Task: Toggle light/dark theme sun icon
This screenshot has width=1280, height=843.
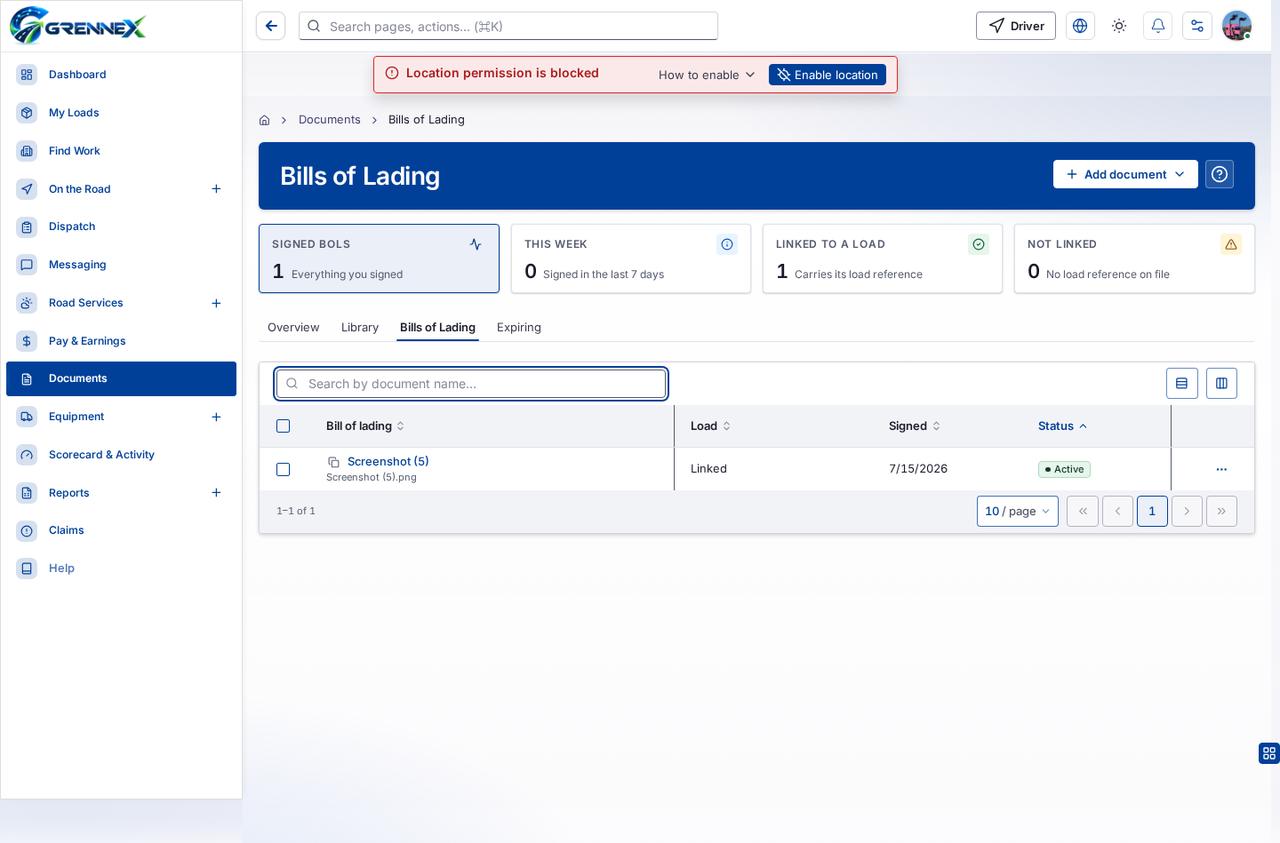Action: coord(1119,26)
